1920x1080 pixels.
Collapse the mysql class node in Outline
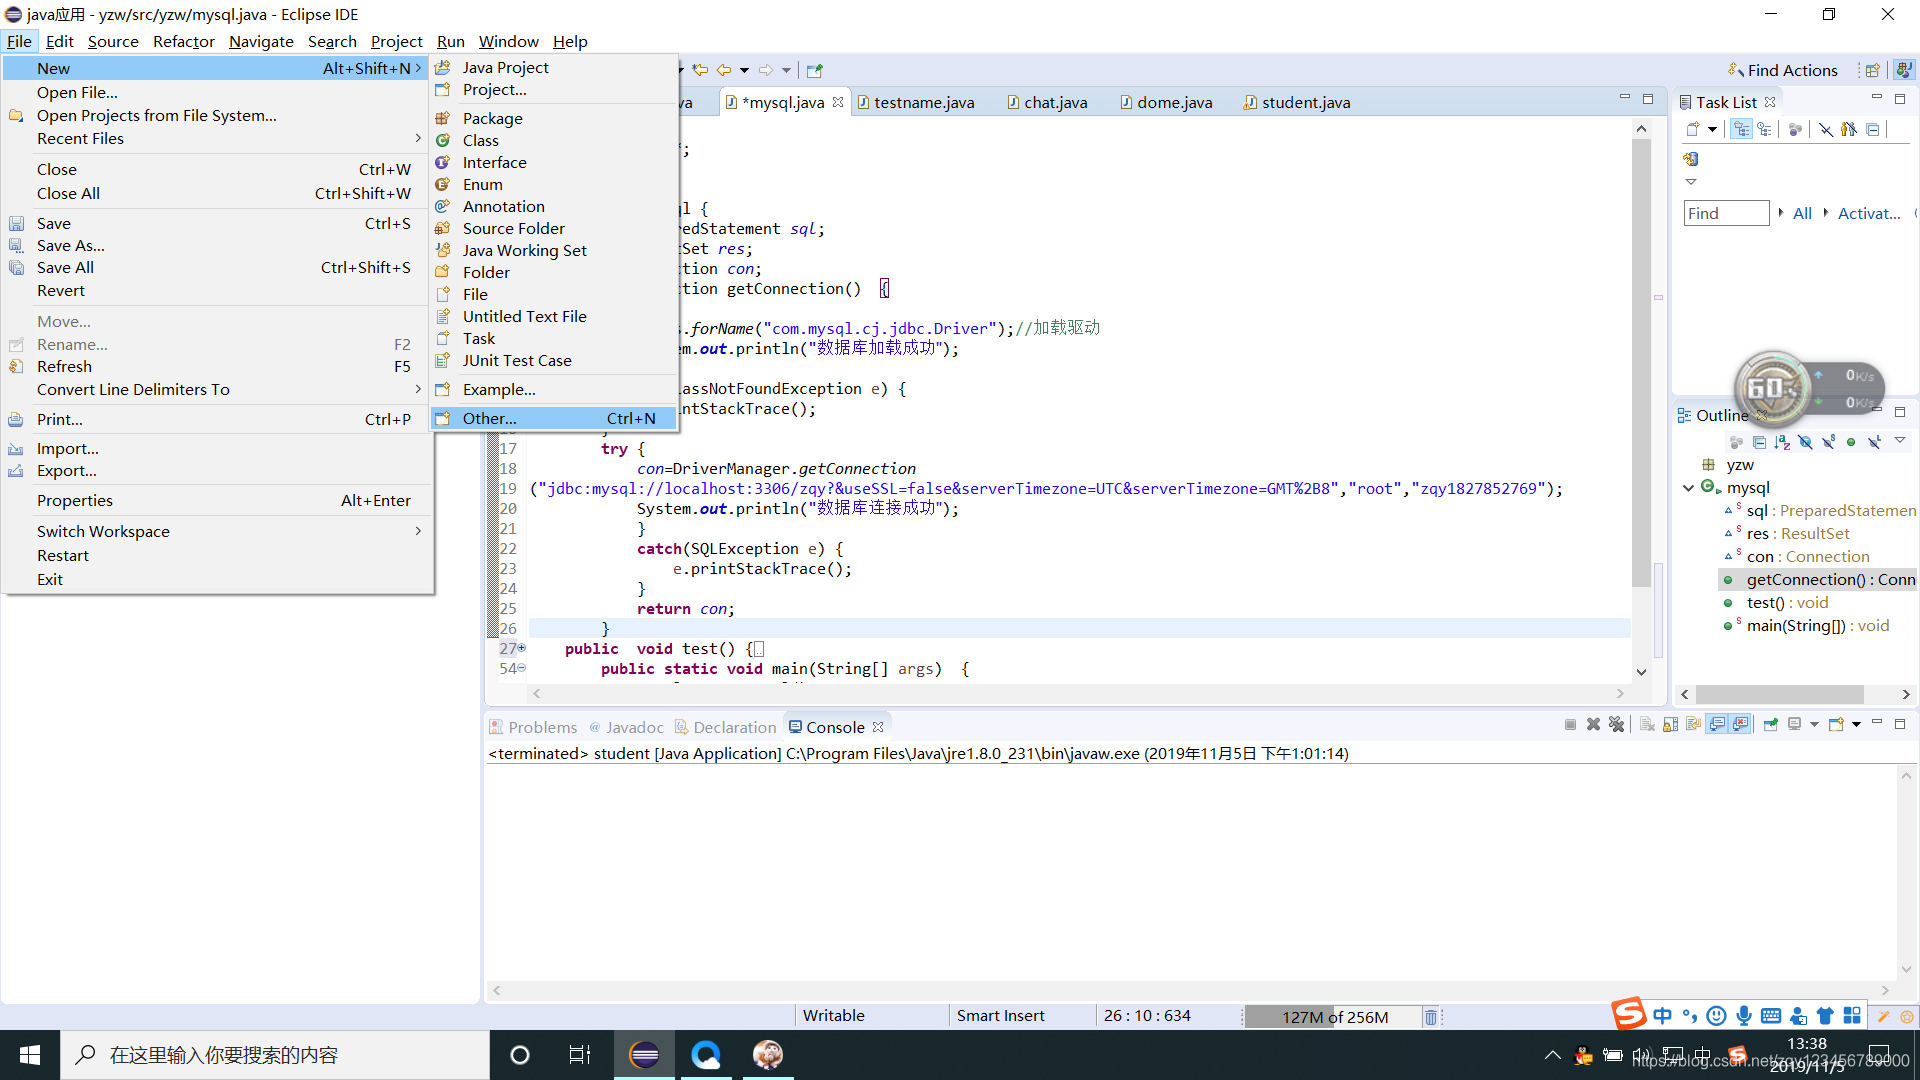(1689, 488)
